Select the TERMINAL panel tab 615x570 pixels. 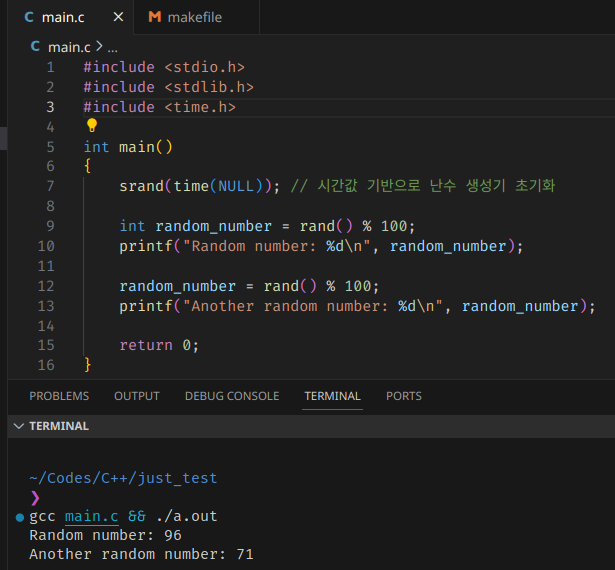pos(332,396)
